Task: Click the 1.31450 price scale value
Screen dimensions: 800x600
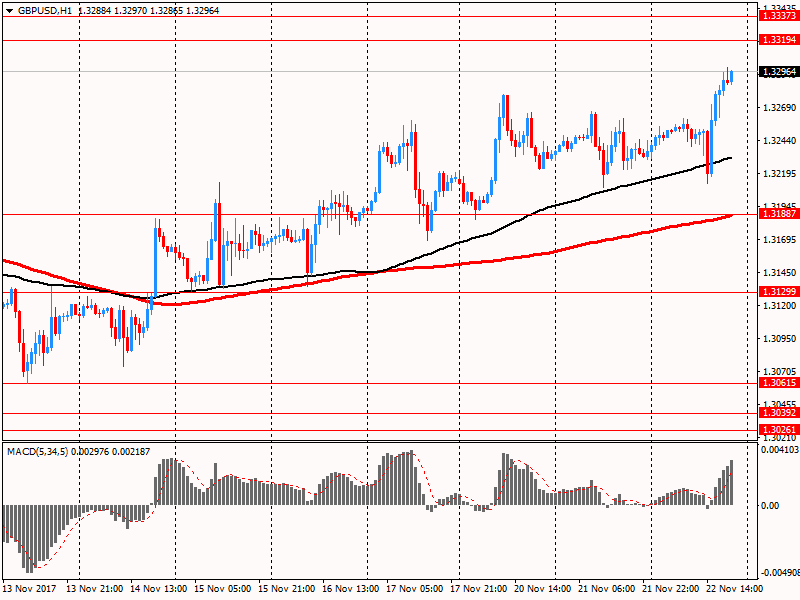Action: coord(780,273)
